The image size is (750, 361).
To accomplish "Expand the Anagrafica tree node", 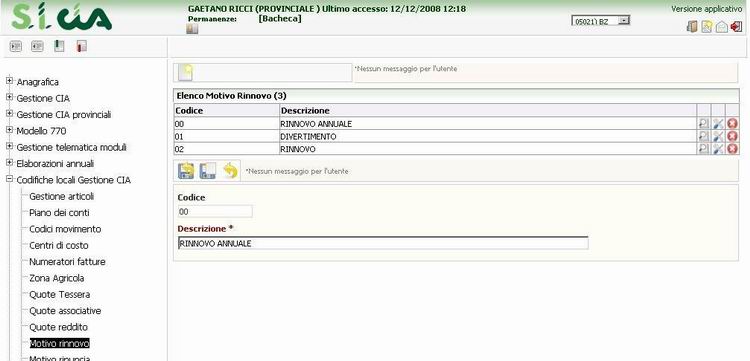I will click(x=9, y=81).
